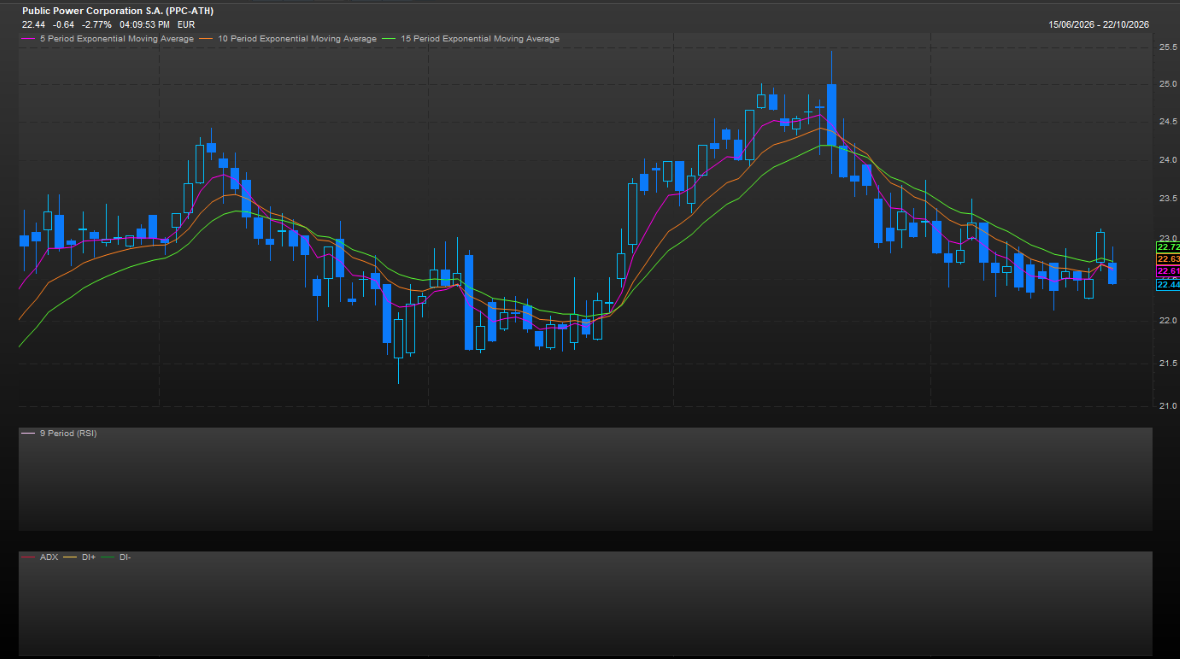This screenshot has width=1180, height=659.
Task: Click the 04:09:53 PM timestamp
Action: coord(144,25)
